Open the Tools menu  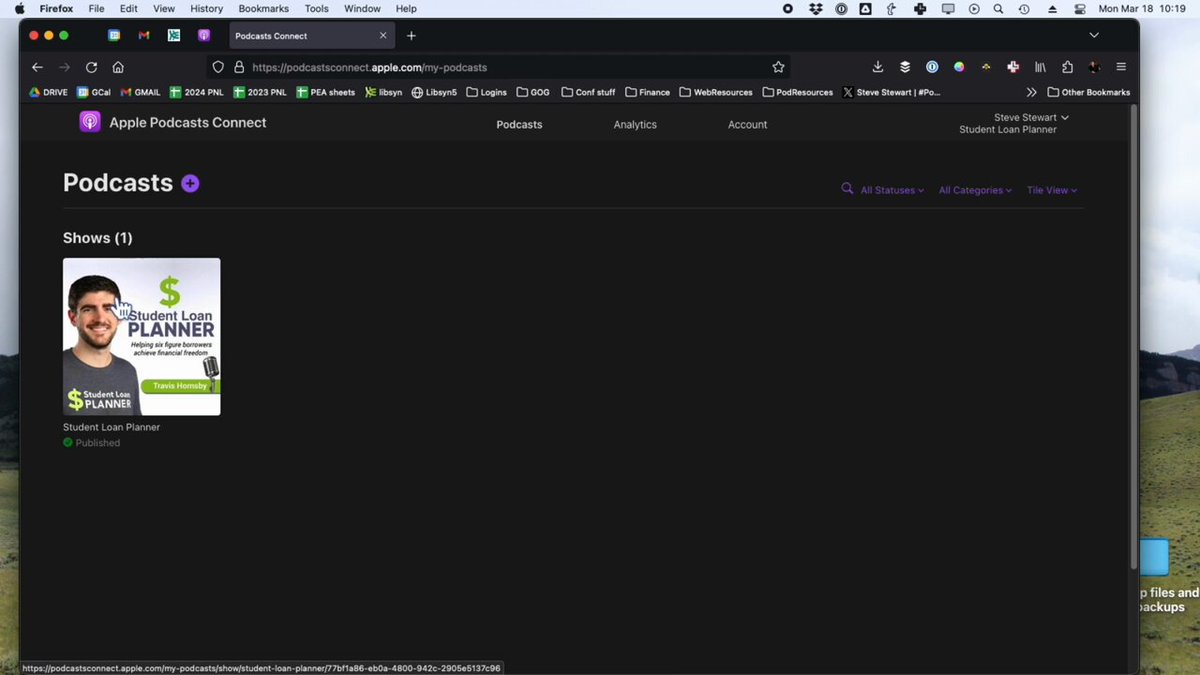[316, 8]
